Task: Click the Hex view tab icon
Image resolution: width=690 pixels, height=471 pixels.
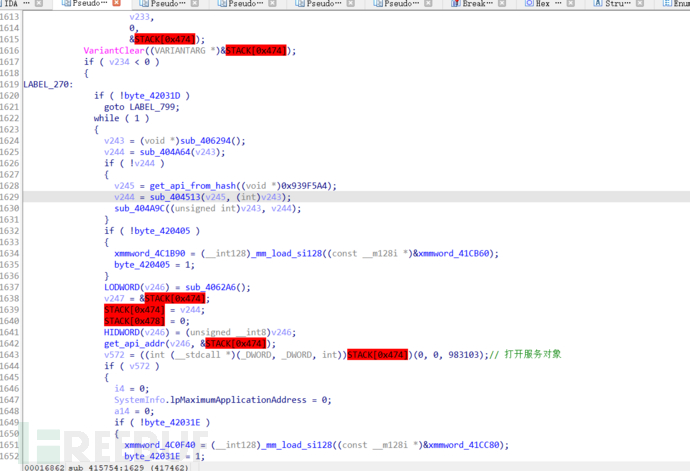Action: point(529,4)
